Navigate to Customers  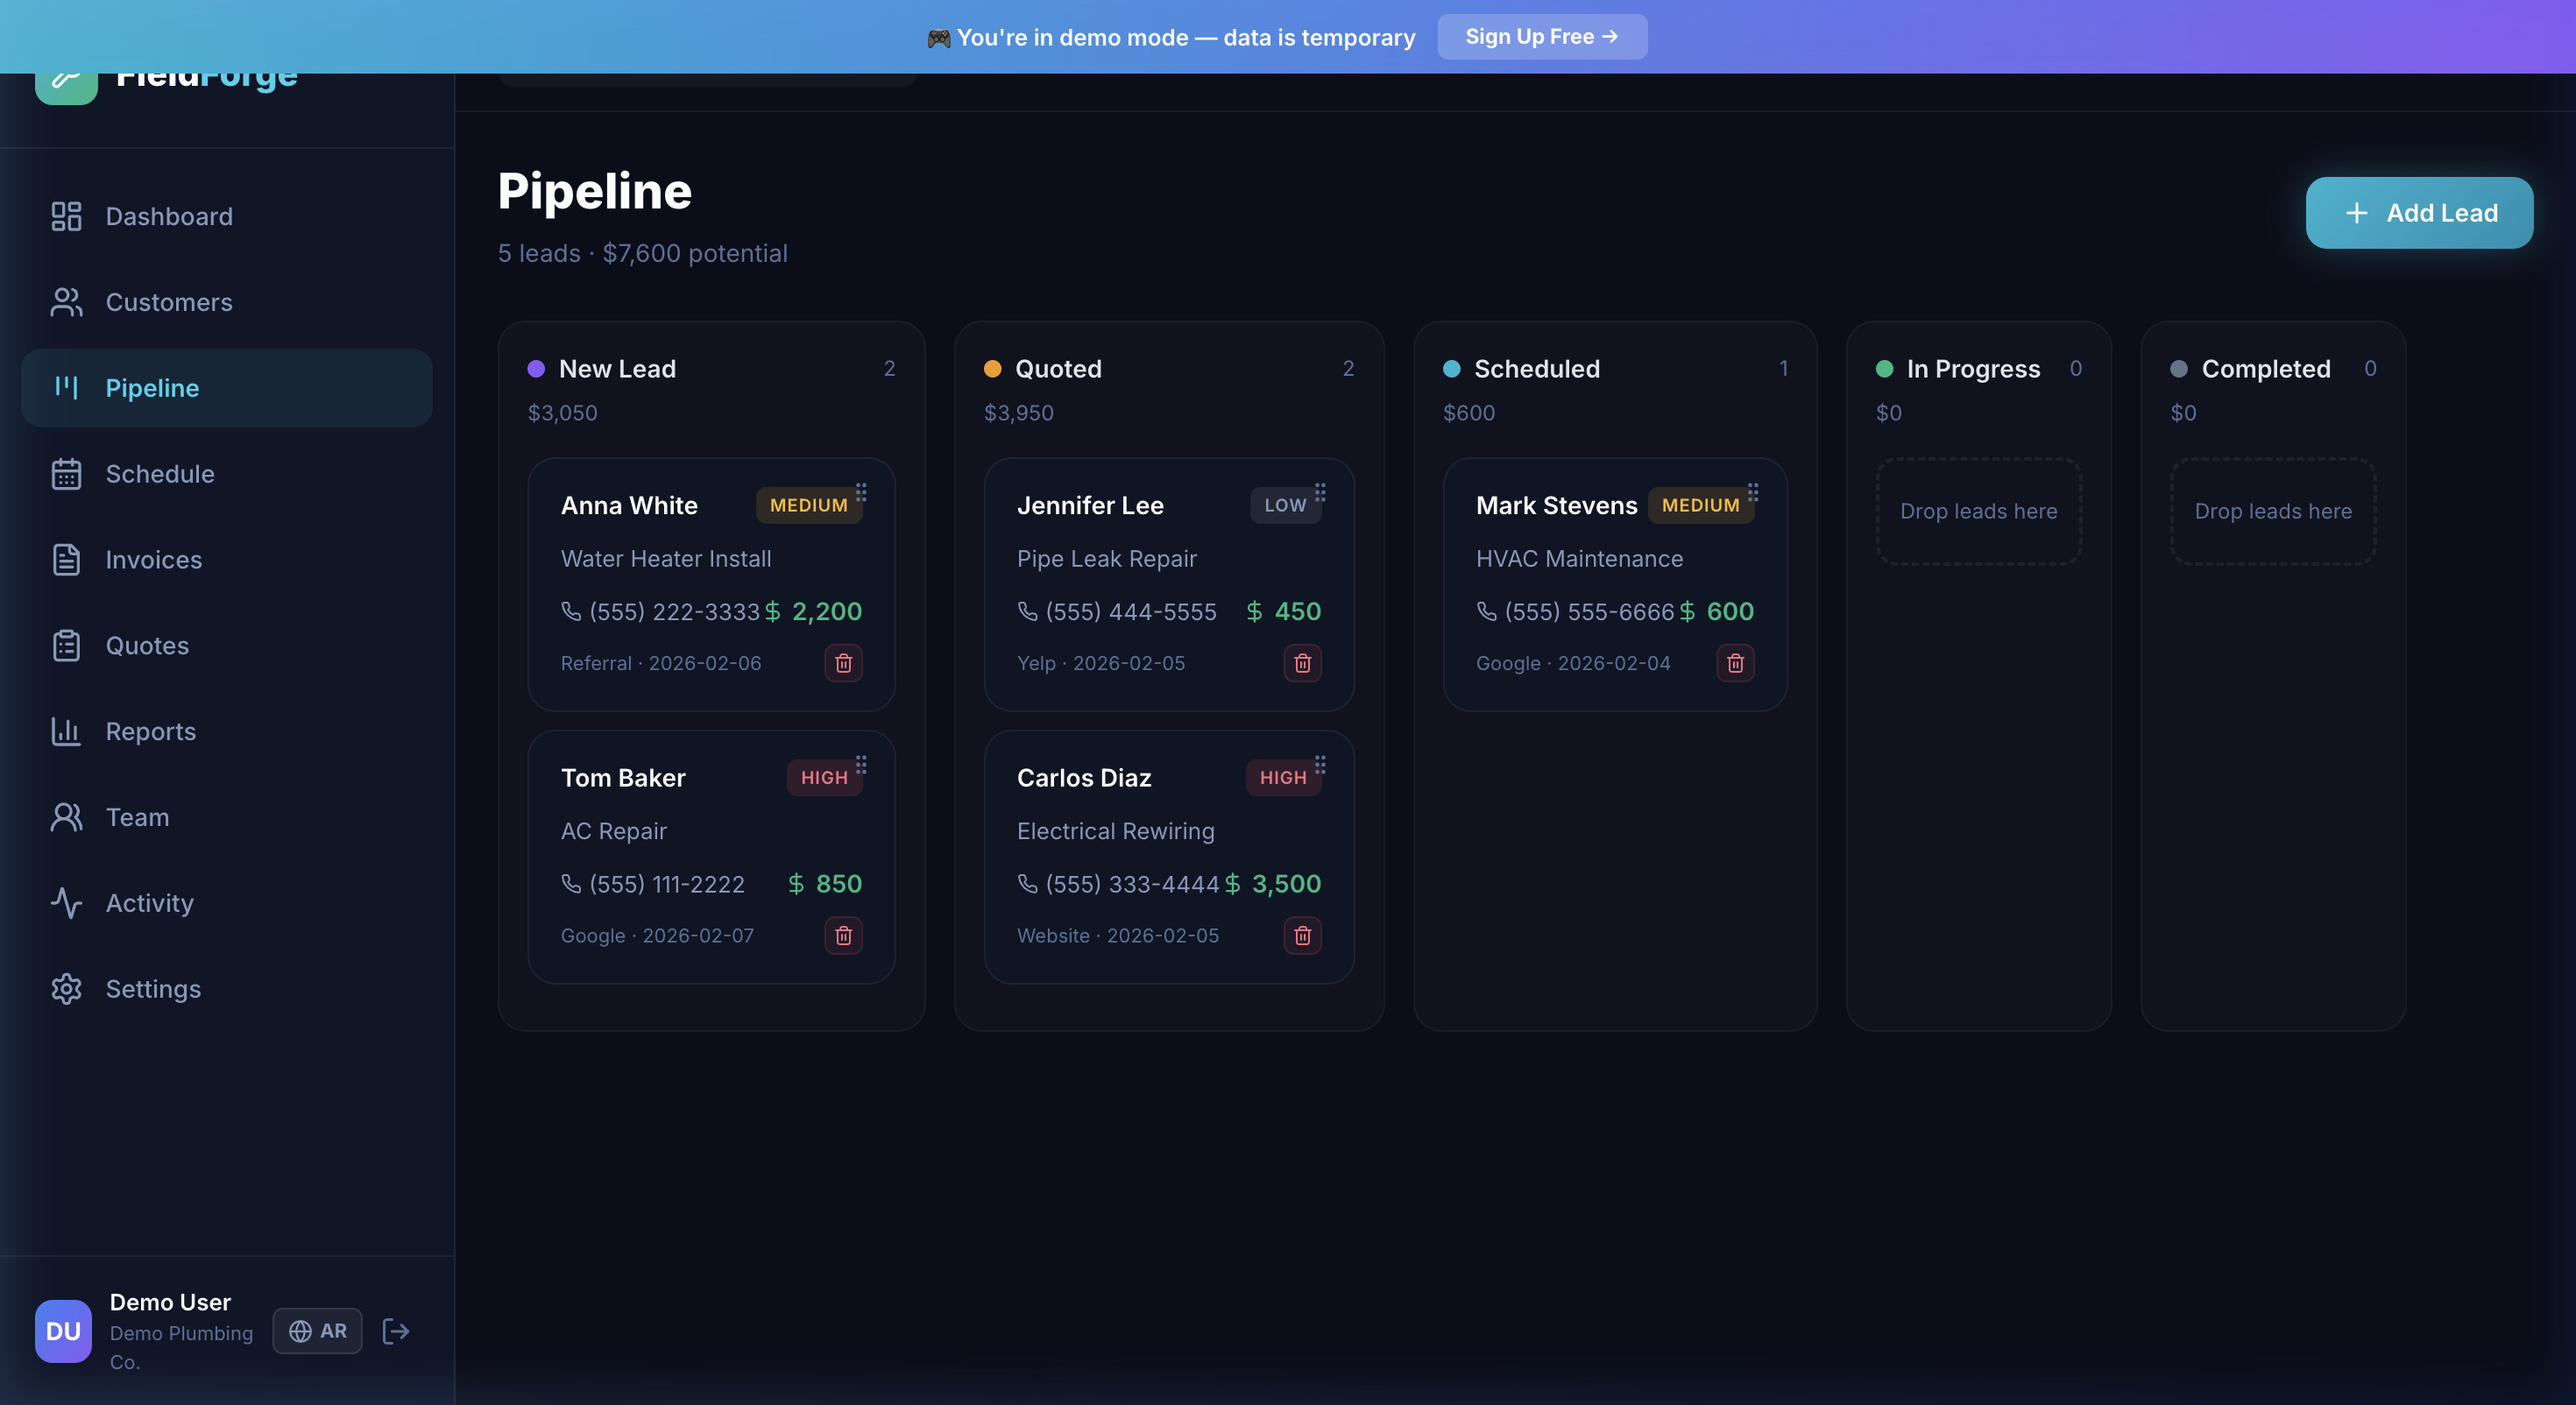coord(169,302)
